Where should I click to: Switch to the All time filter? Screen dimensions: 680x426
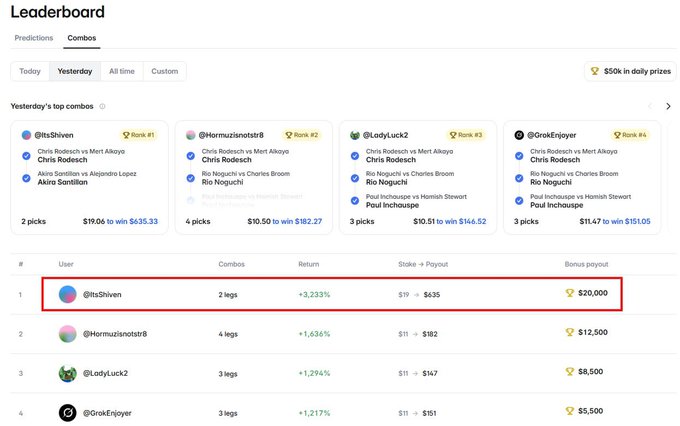click(122, 71)
